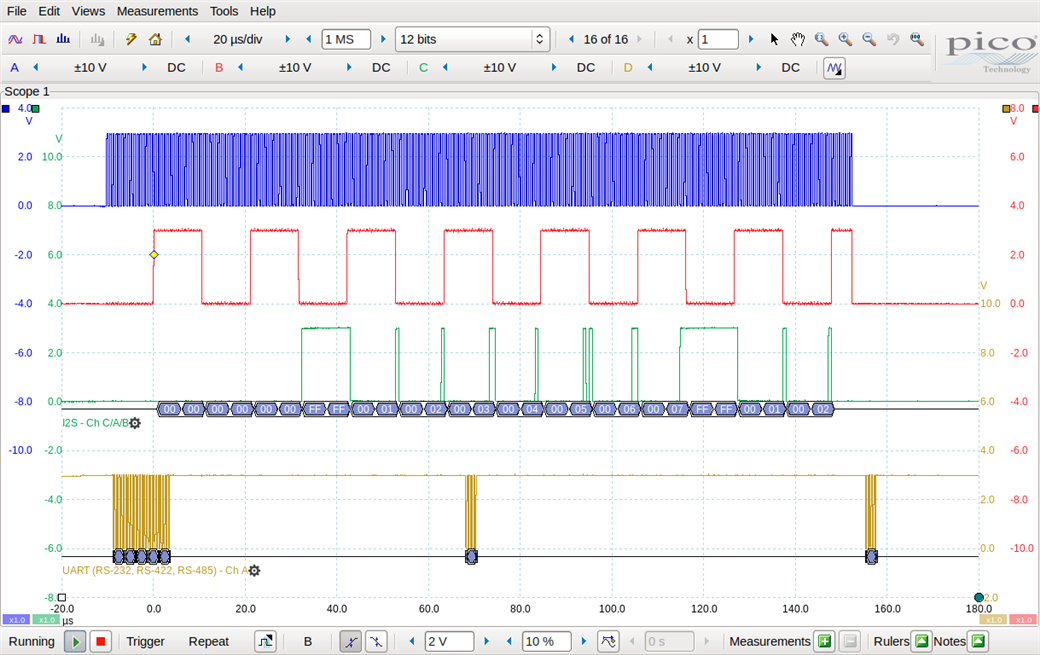Open the Help menu

pyautogui.click(x=263, y=11)
